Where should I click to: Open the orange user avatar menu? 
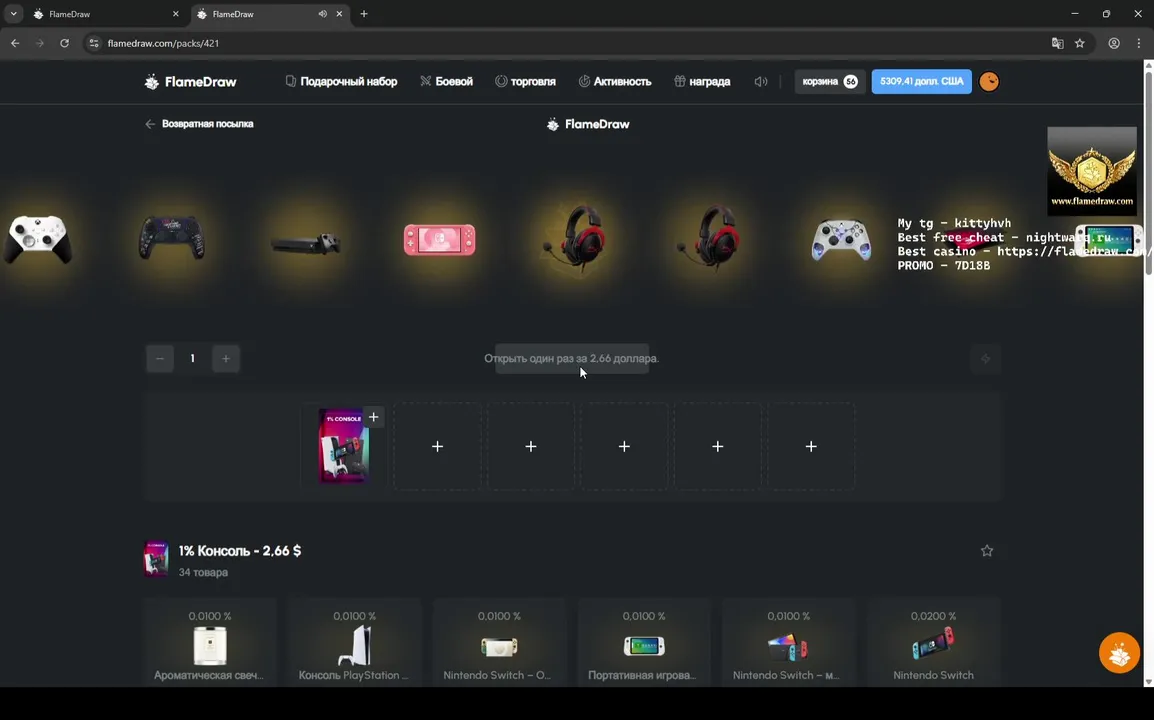click(x=989, y=82)
